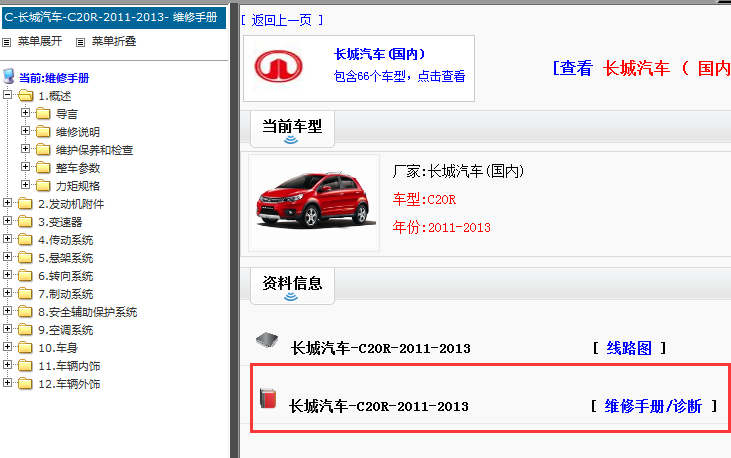Click the 整车参数 folder icon
Screen dimensions: 731x458
click(x=43, y=168)
